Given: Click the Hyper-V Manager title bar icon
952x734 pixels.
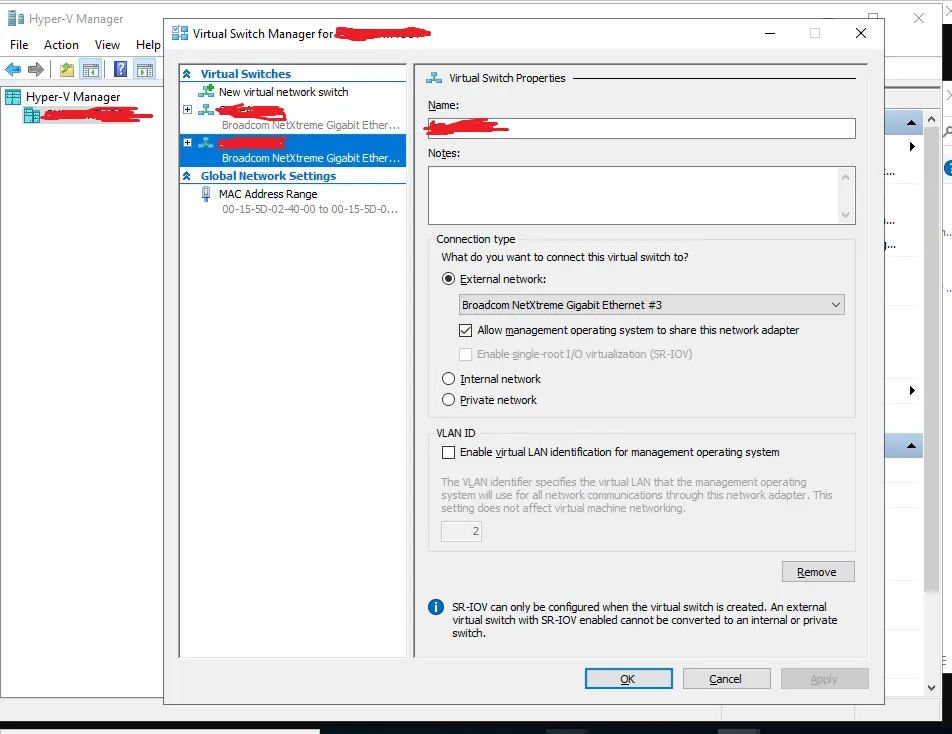Looking at the screenshot, I should click(16, 19).
